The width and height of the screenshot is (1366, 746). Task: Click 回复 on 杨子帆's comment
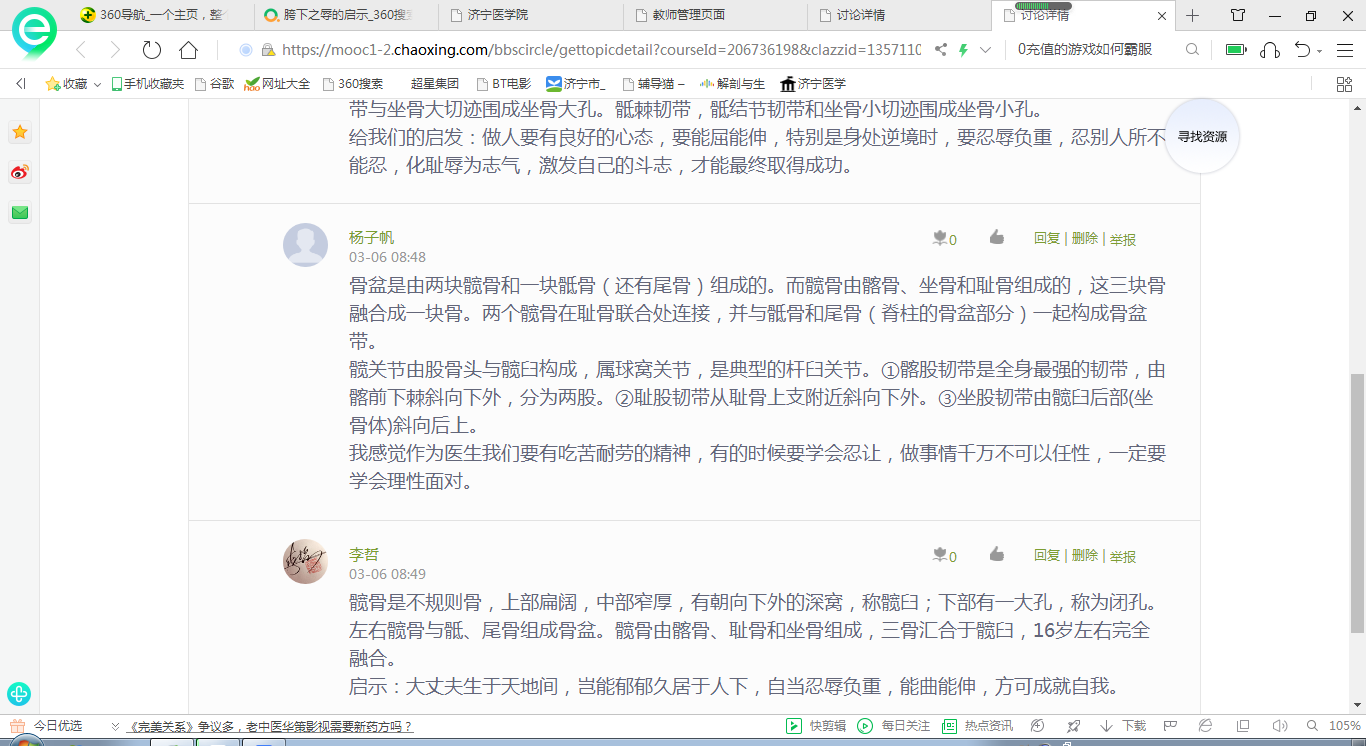1046,238
